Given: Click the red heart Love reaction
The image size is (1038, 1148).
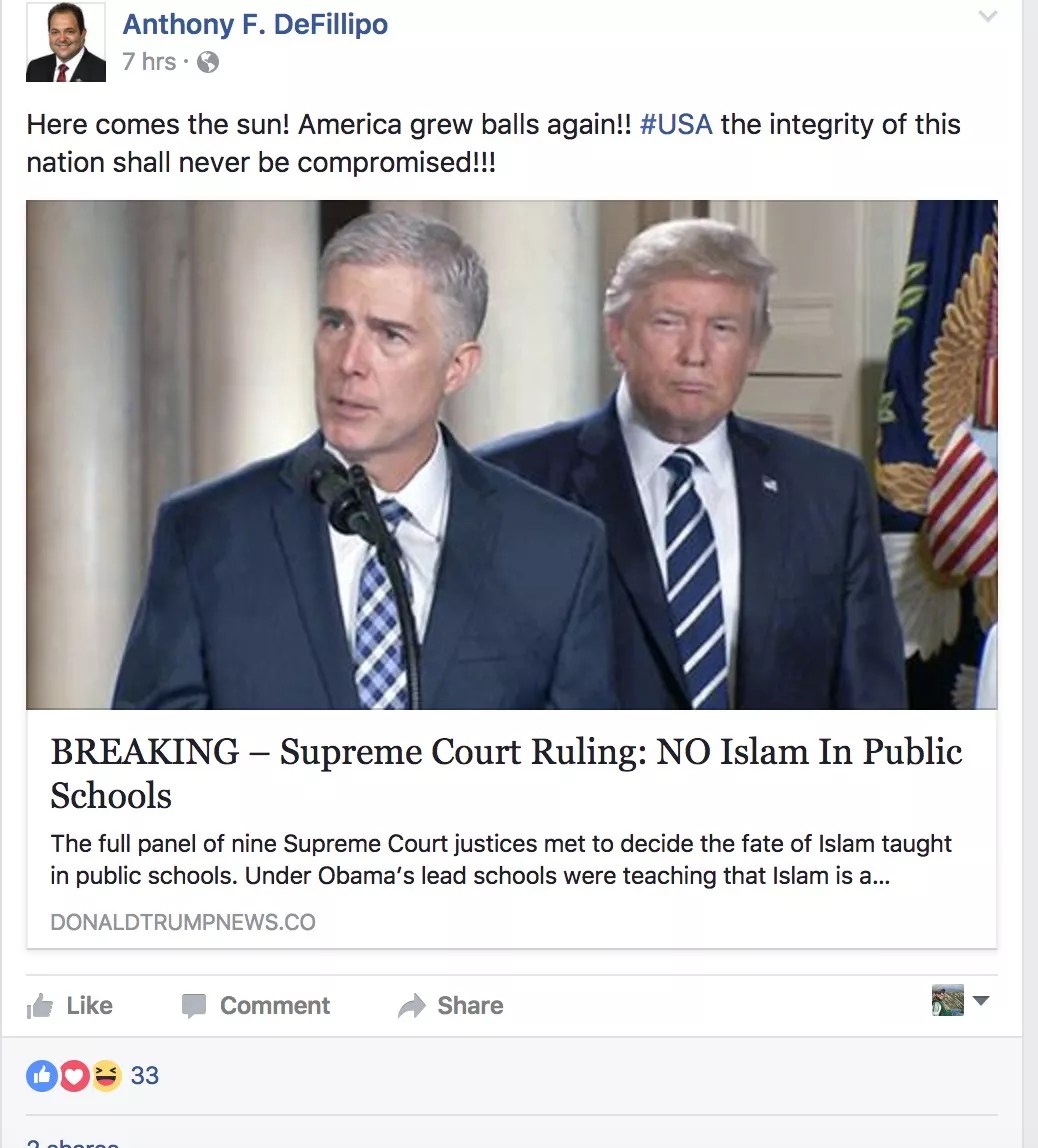Looking at the screenshot, I should (x=74, y=1076).
